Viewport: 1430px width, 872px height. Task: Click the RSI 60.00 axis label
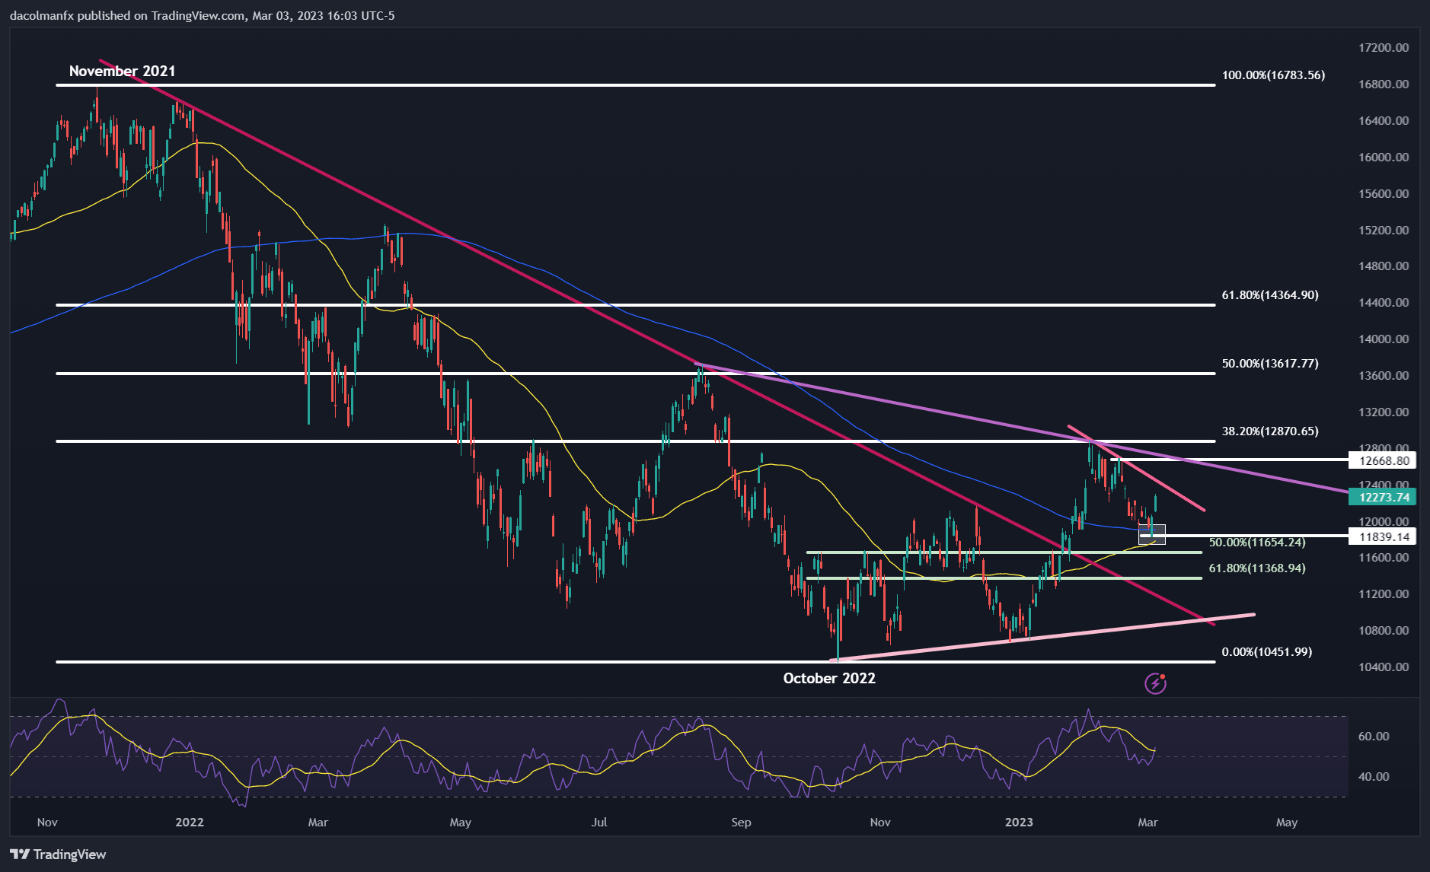[x=1374, y=736]
